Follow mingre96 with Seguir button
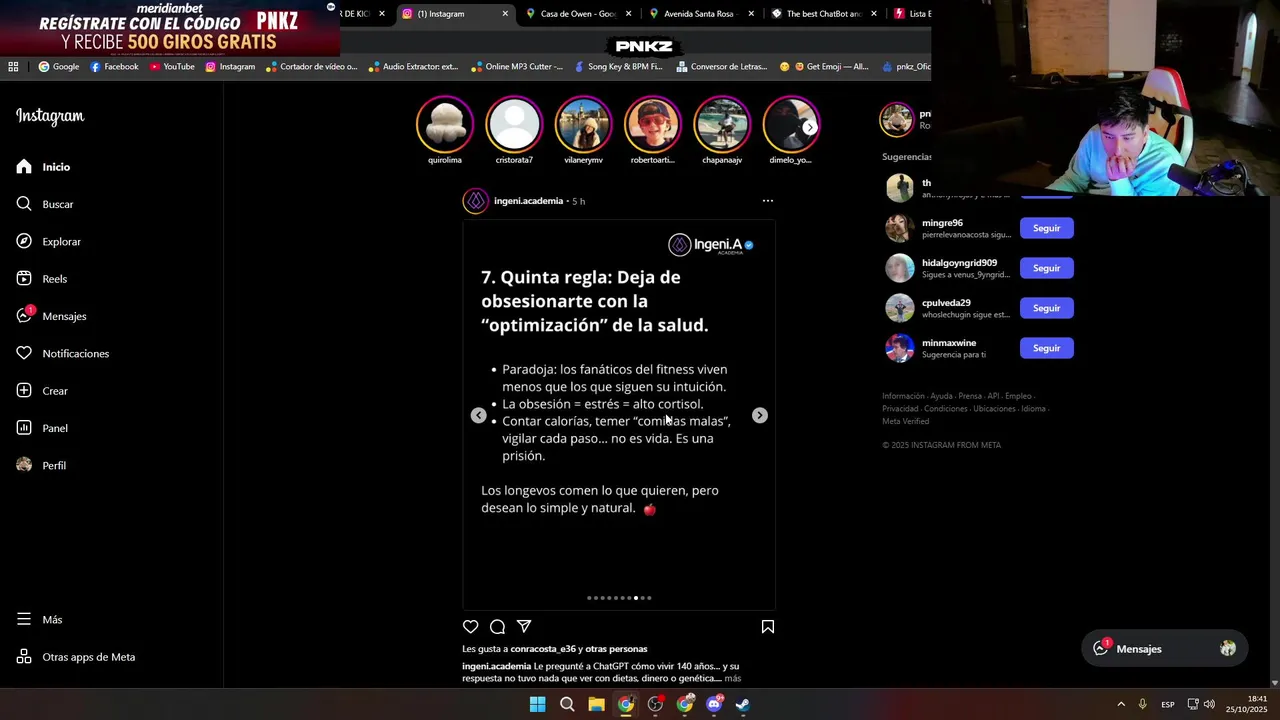Image resolution: width=1280 pixels, height=720 pixels. pyautogui.click(x=1046, y=228)
